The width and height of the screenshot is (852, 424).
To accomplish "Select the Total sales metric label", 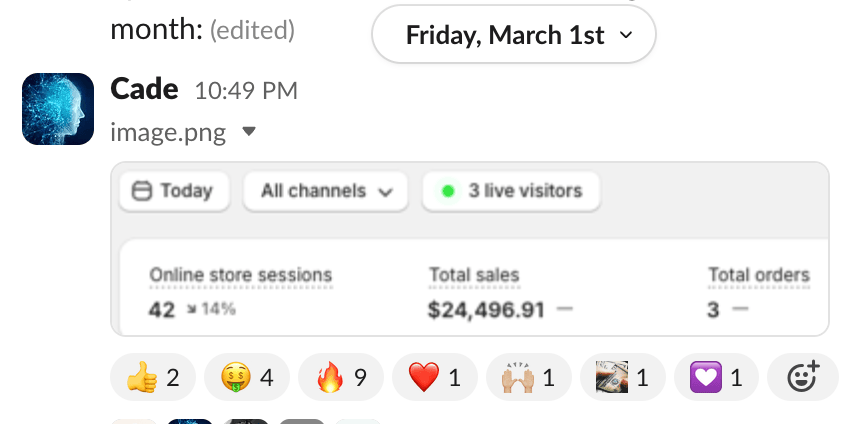I will (x=474, y=275).
